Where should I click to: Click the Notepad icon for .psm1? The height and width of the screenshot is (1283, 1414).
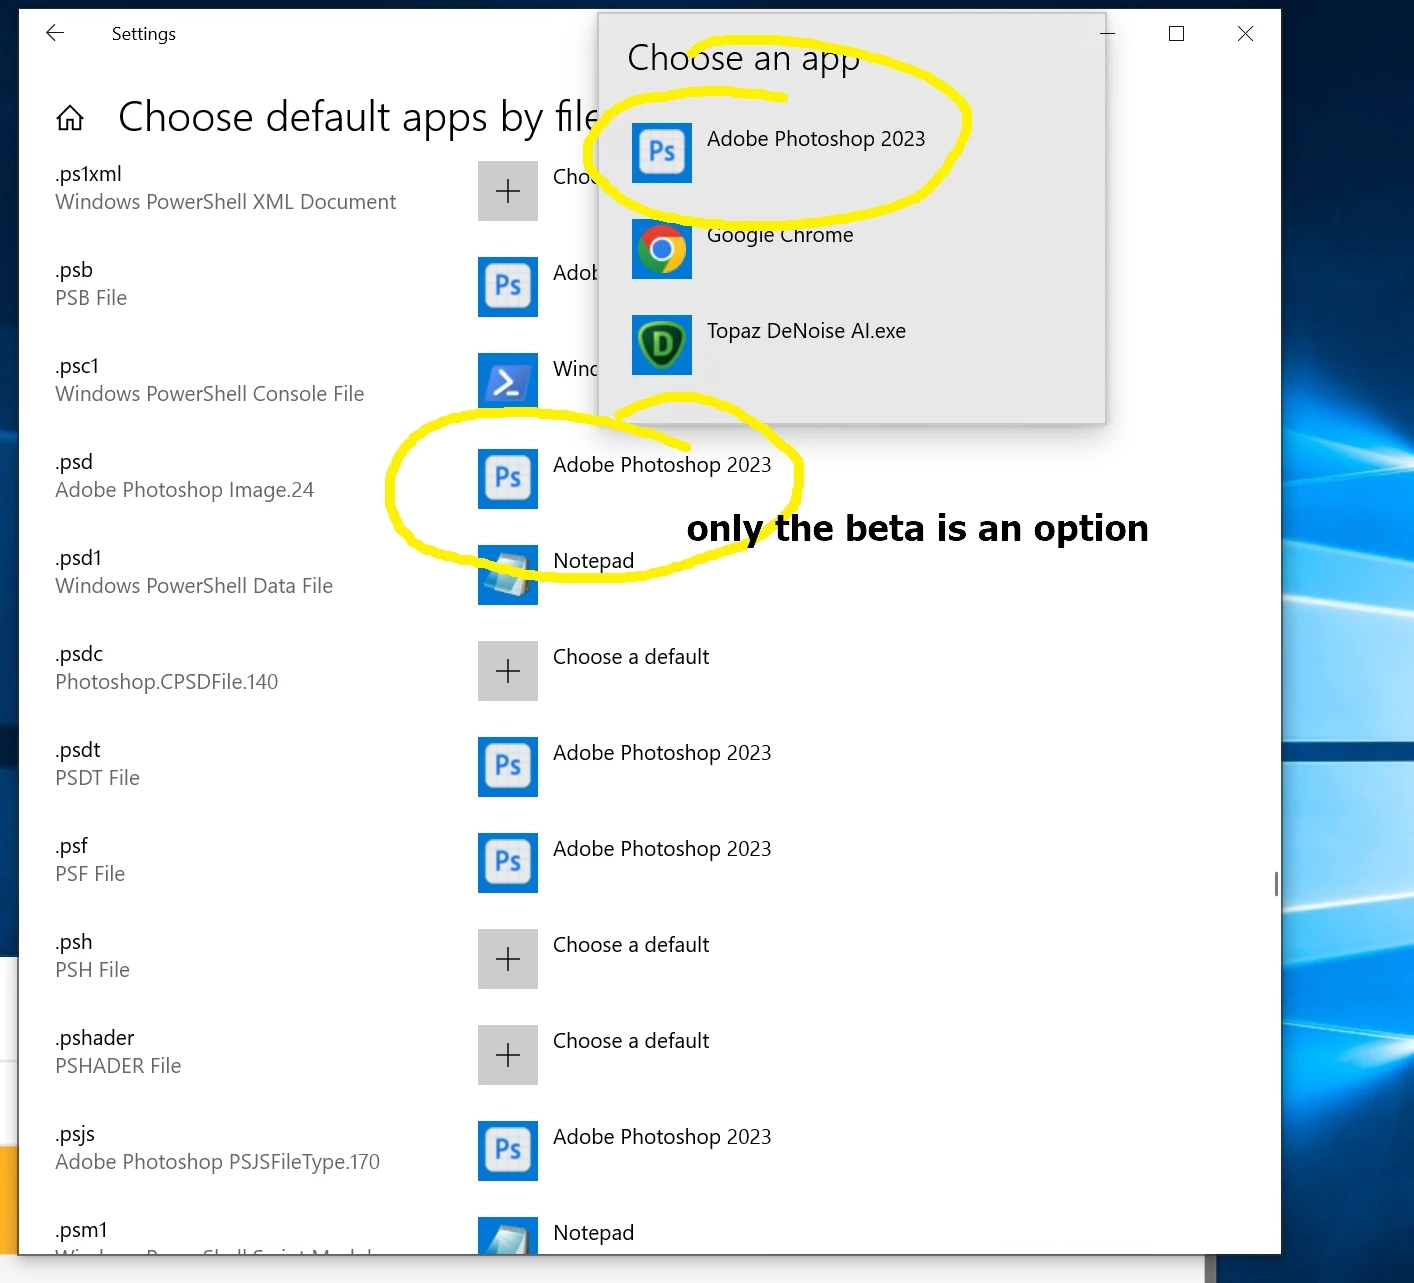pyautogui.click(x=508, y=1235)
